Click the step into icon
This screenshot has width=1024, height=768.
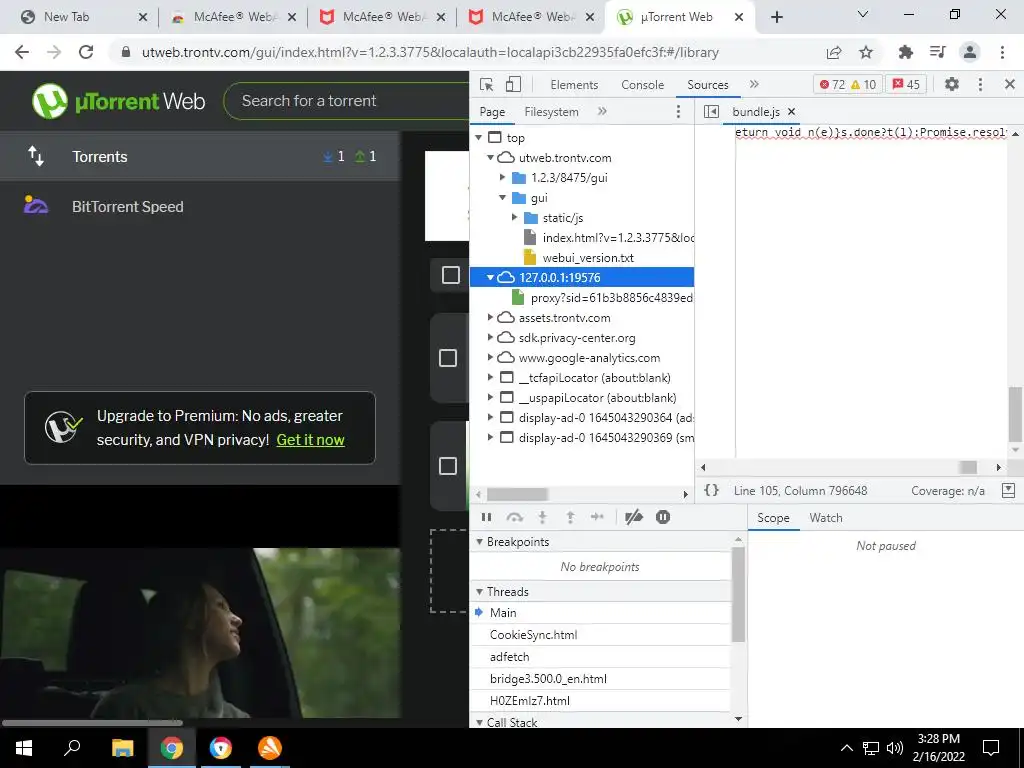point(542,517)
